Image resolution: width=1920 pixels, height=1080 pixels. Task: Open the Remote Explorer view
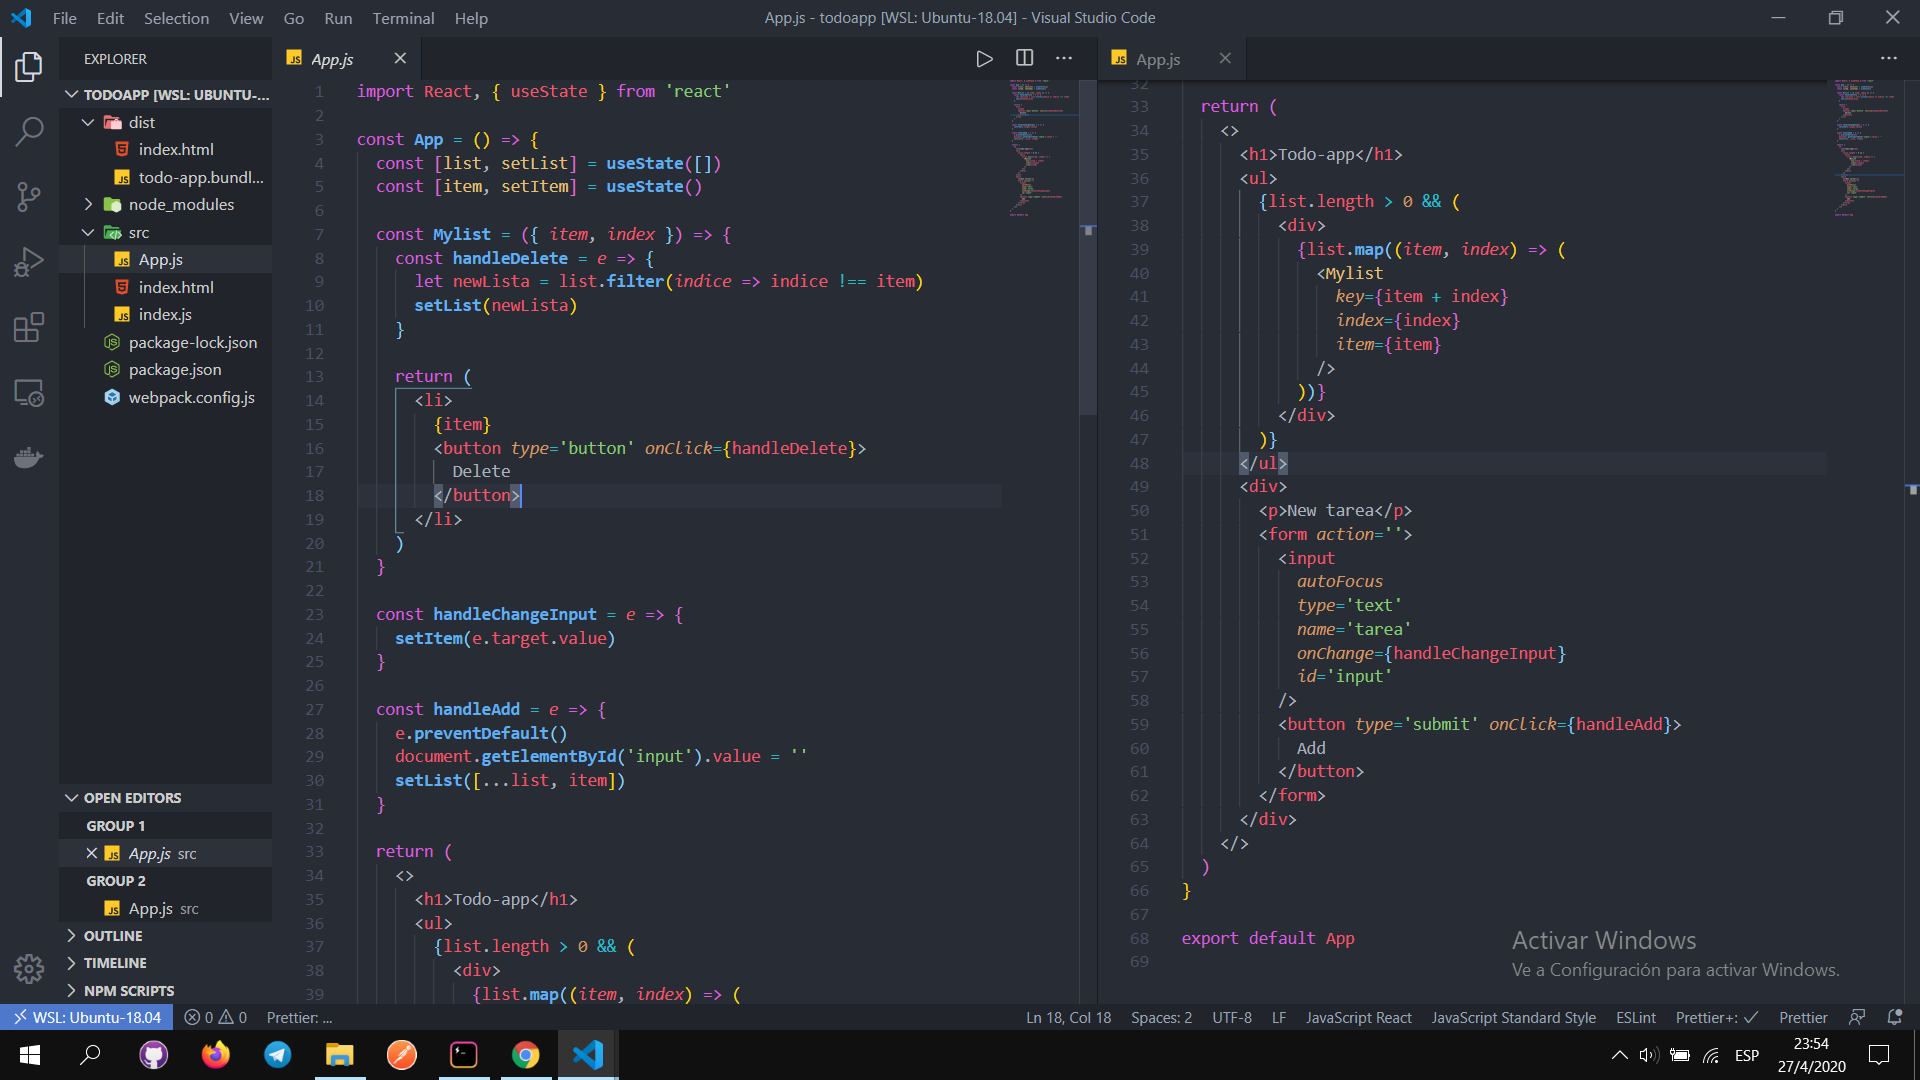click(x=29, y=394)
